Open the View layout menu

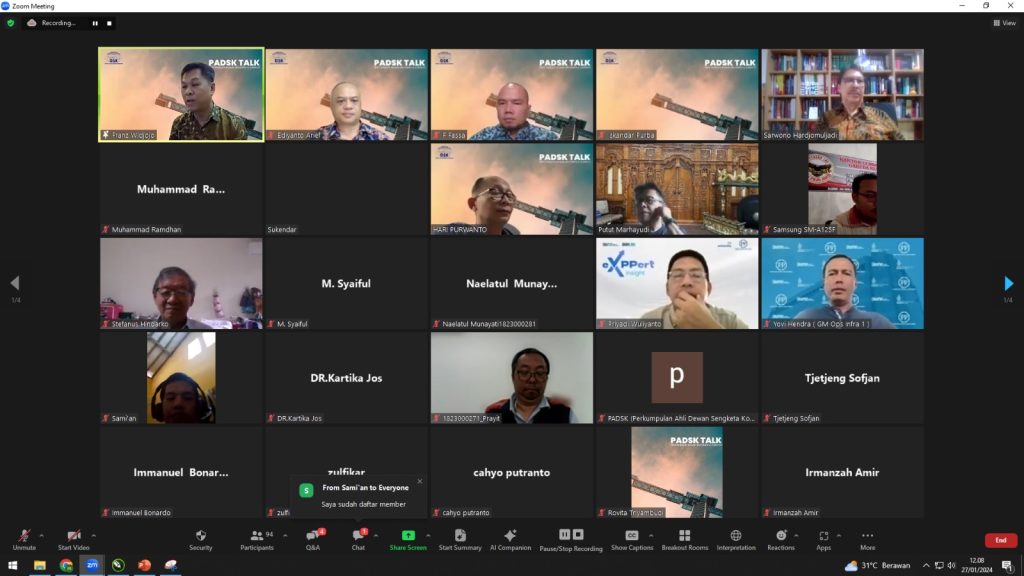(x=1004, y=23)
